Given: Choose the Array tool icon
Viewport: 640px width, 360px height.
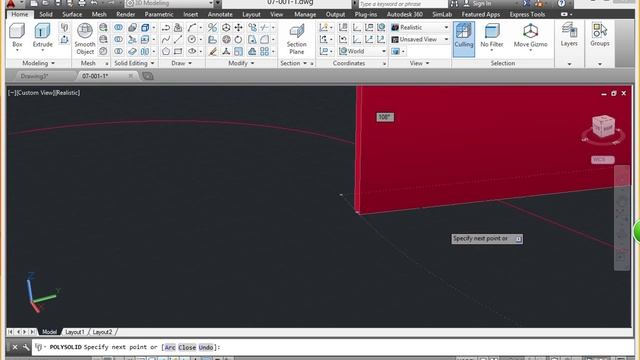Looking at the screenshot, I should (264, 51).
